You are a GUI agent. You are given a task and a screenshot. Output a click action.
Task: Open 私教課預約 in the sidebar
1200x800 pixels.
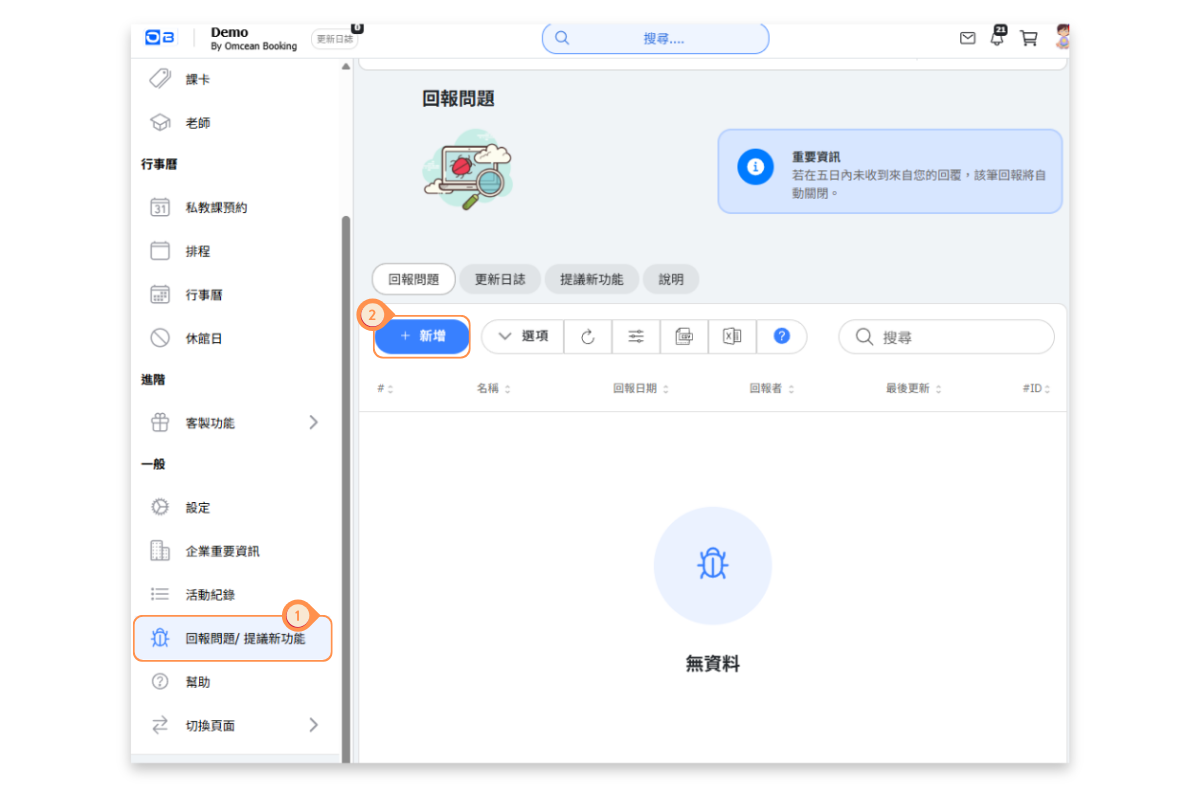pos(216,207)
